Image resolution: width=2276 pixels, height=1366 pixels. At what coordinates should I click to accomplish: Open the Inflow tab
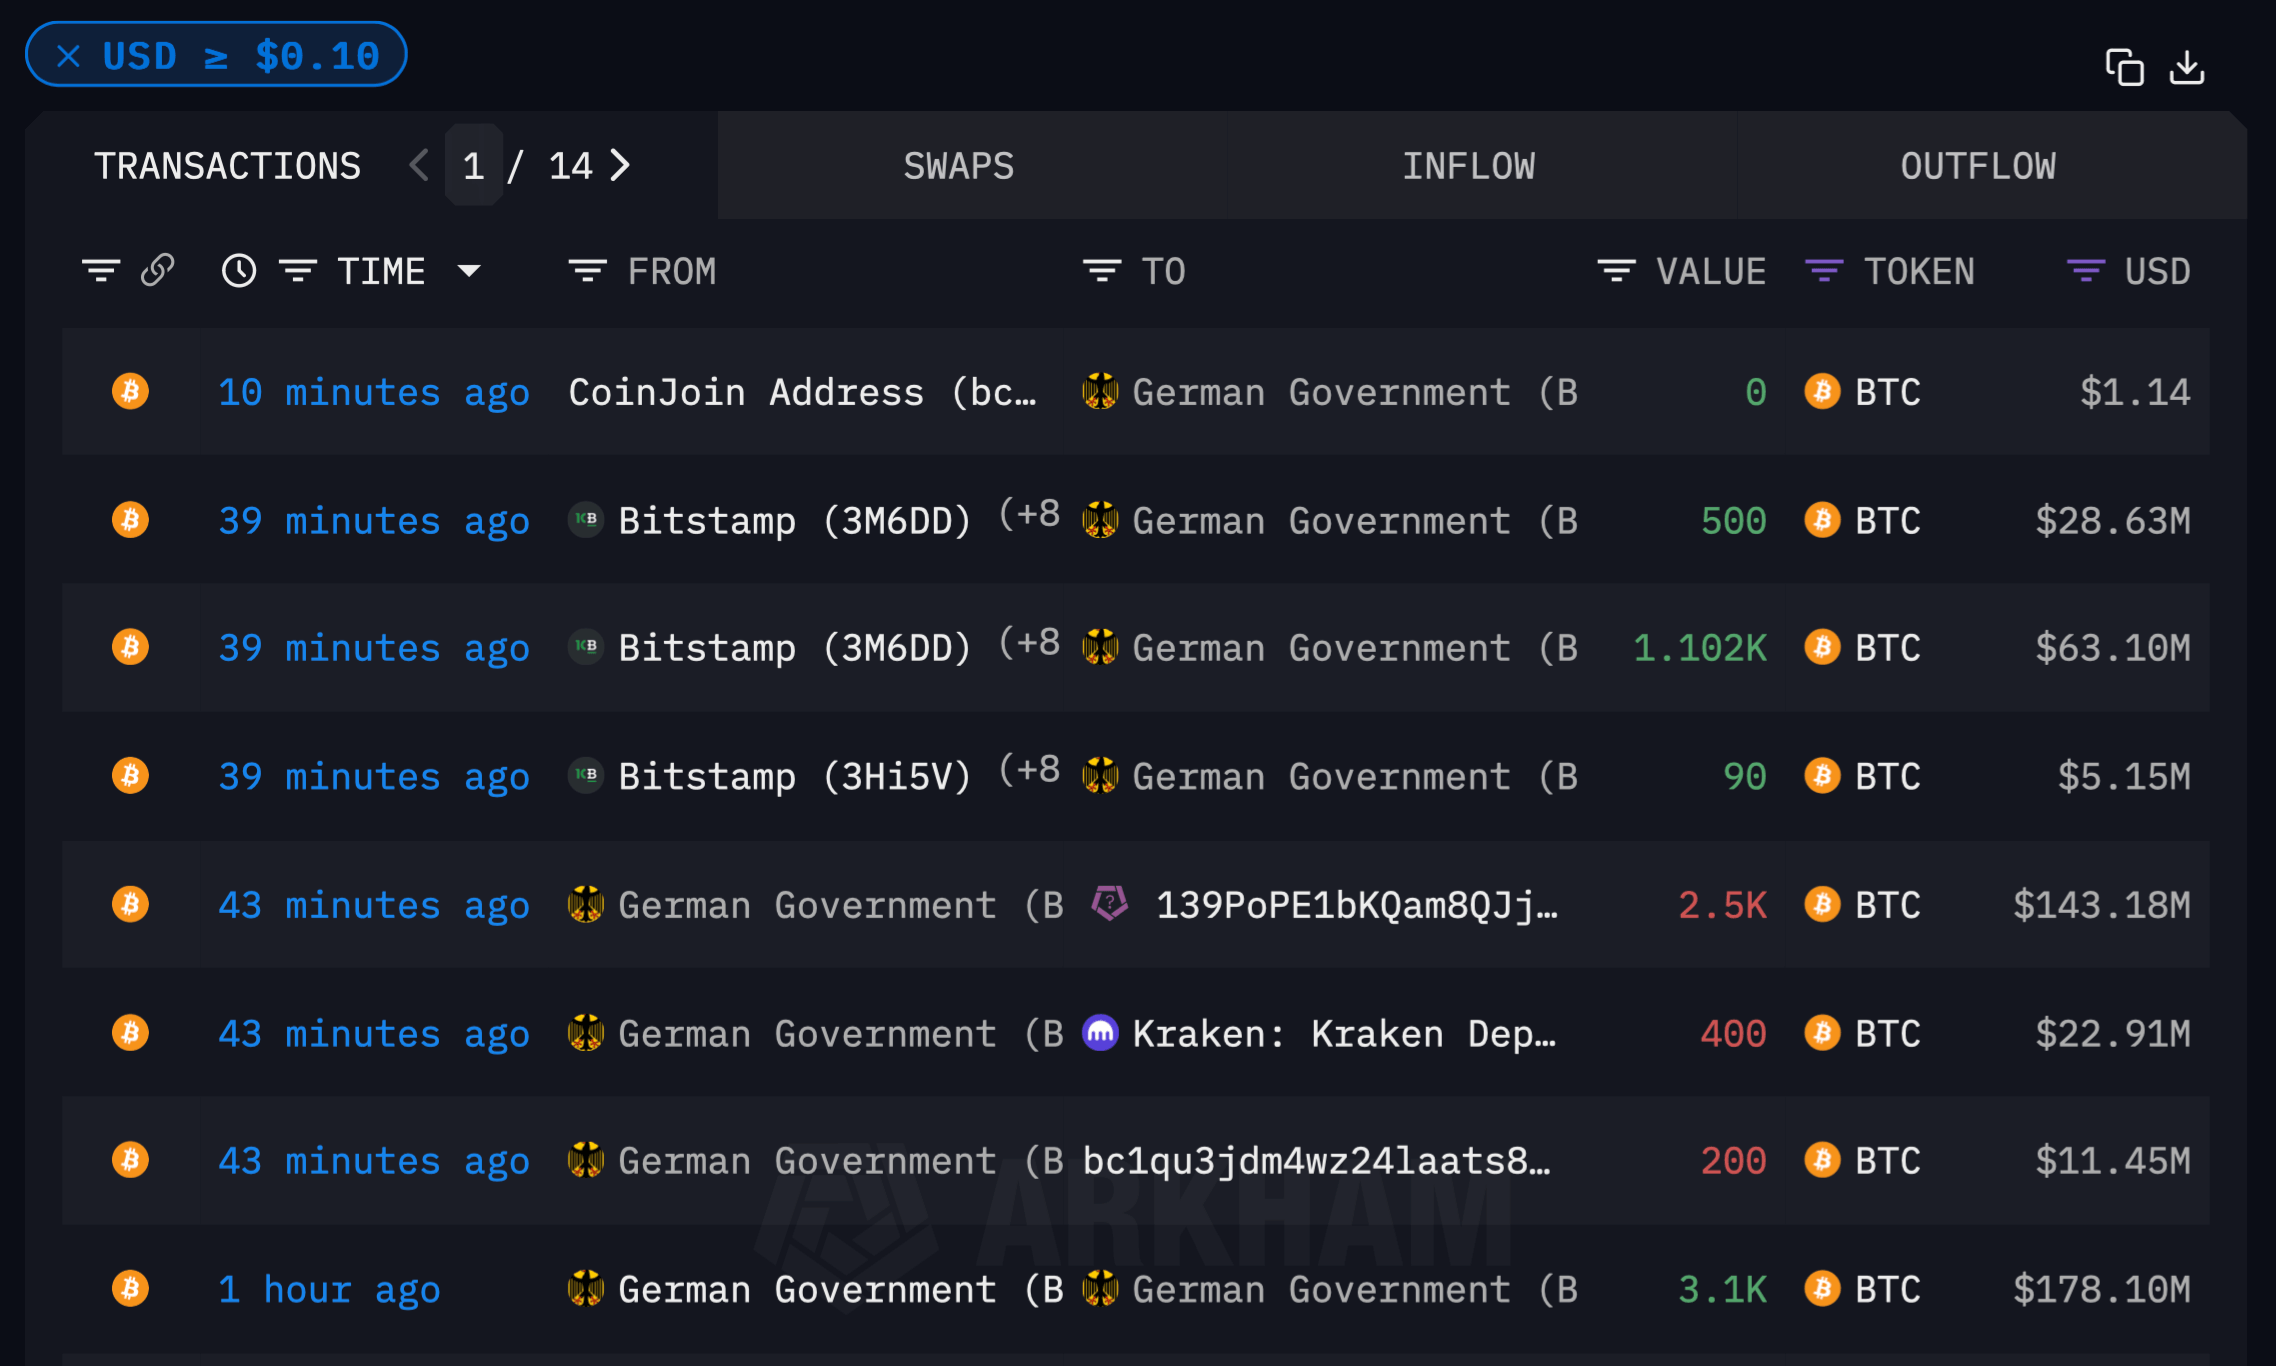[x=1468, y=165]
